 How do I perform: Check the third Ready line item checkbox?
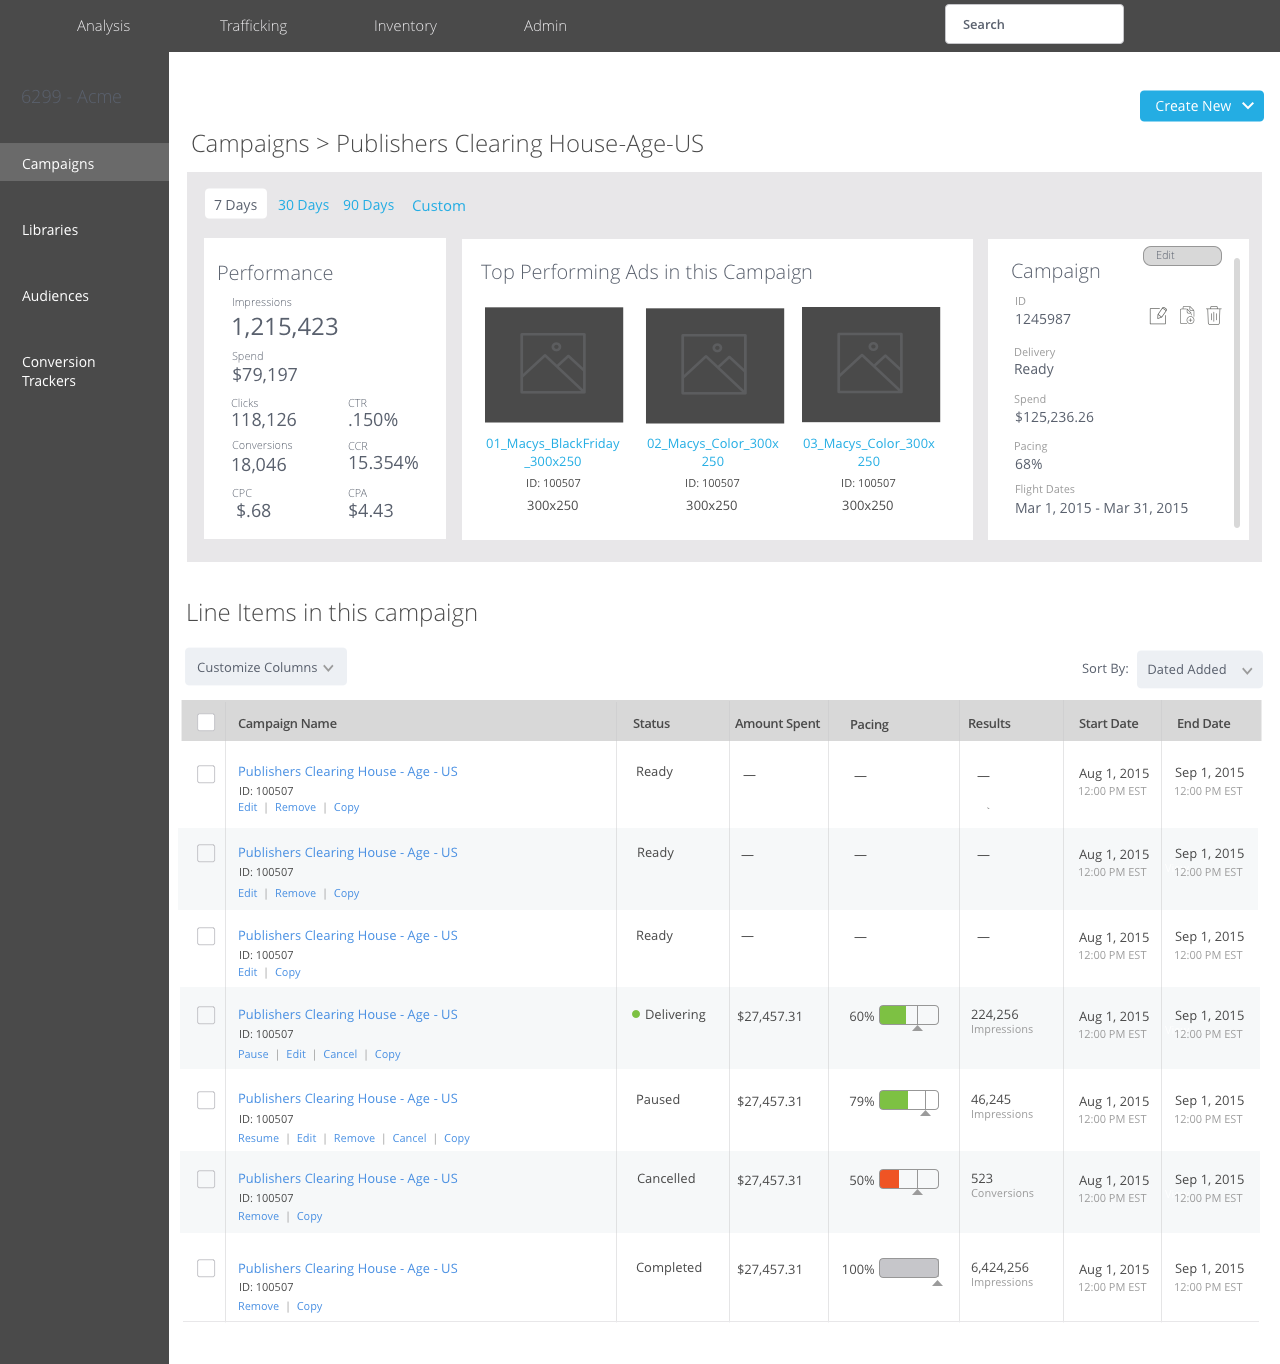206,936
